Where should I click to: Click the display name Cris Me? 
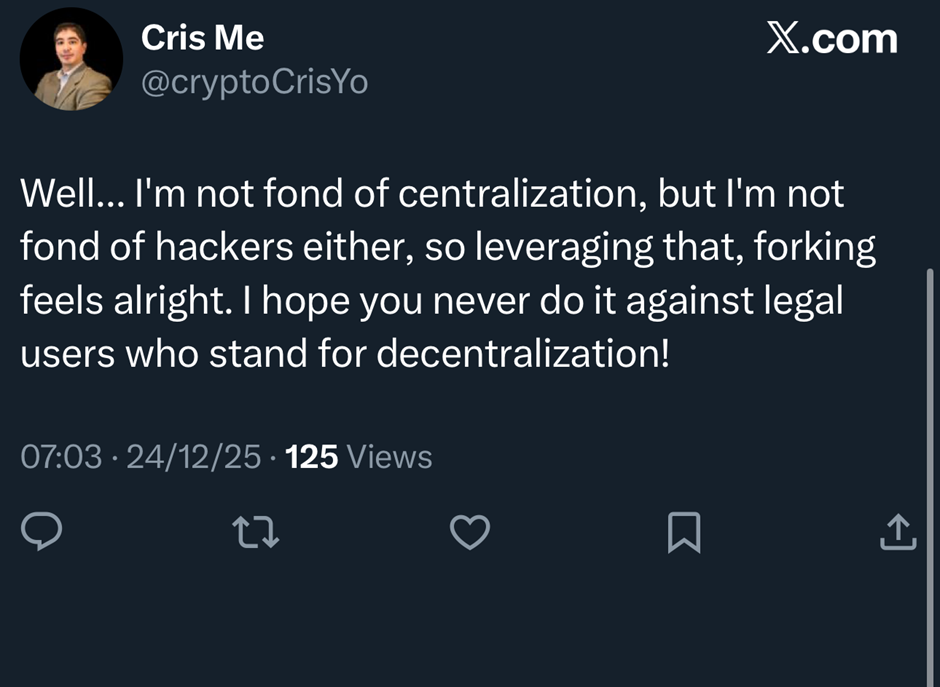pyautogui.click(x=202, y=37)
